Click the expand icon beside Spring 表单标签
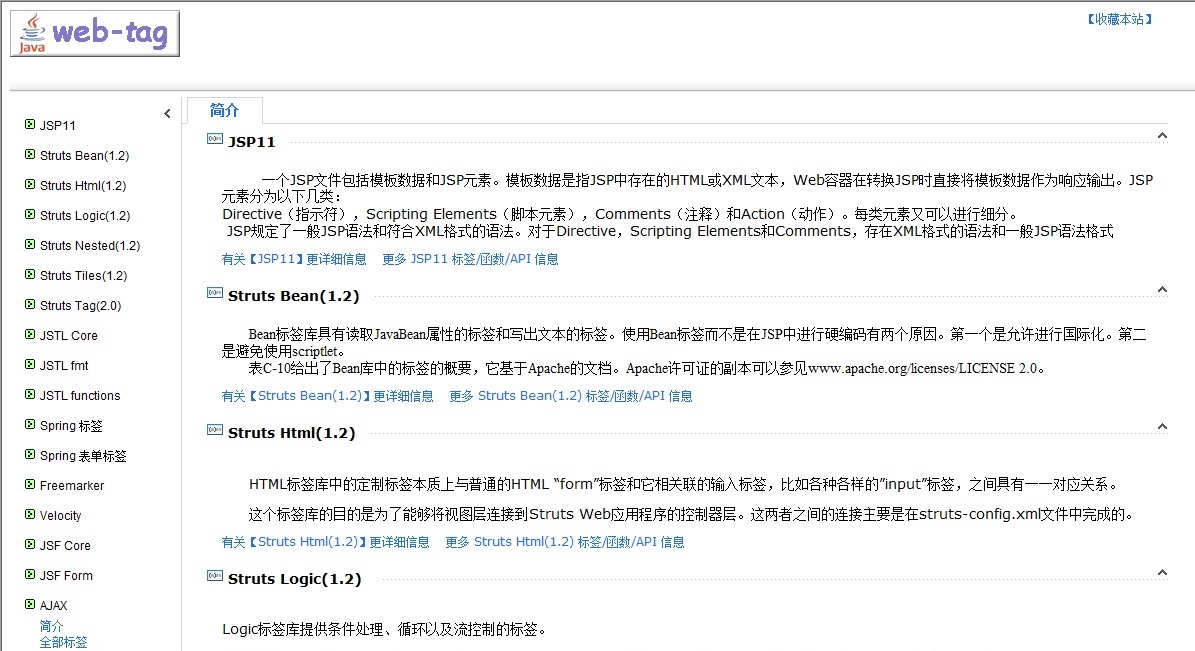The height and width of the screenshot is (651, 1195). tap(30, 454)
